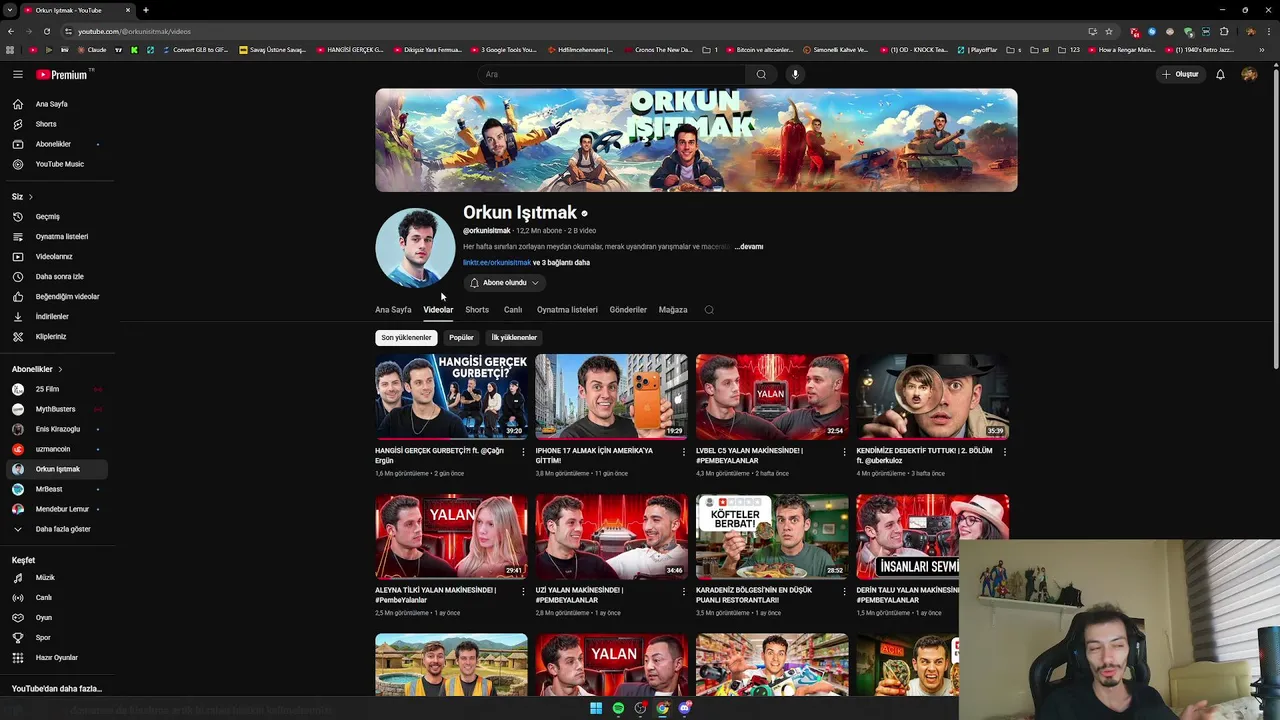1280x720 pixels.
Task: Open a new Chrome tab
Action: (146, 10)
